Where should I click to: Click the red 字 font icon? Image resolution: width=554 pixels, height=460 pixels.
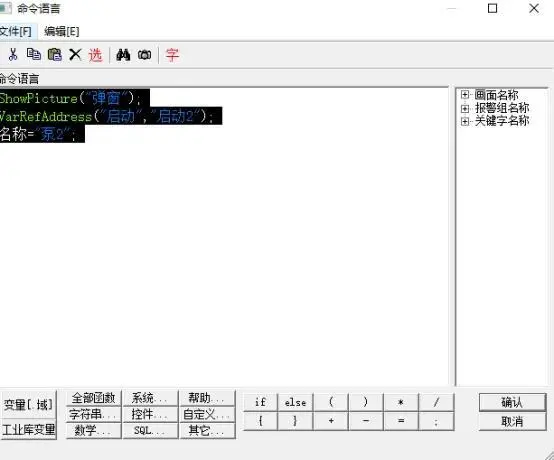(x=172, y=55)
